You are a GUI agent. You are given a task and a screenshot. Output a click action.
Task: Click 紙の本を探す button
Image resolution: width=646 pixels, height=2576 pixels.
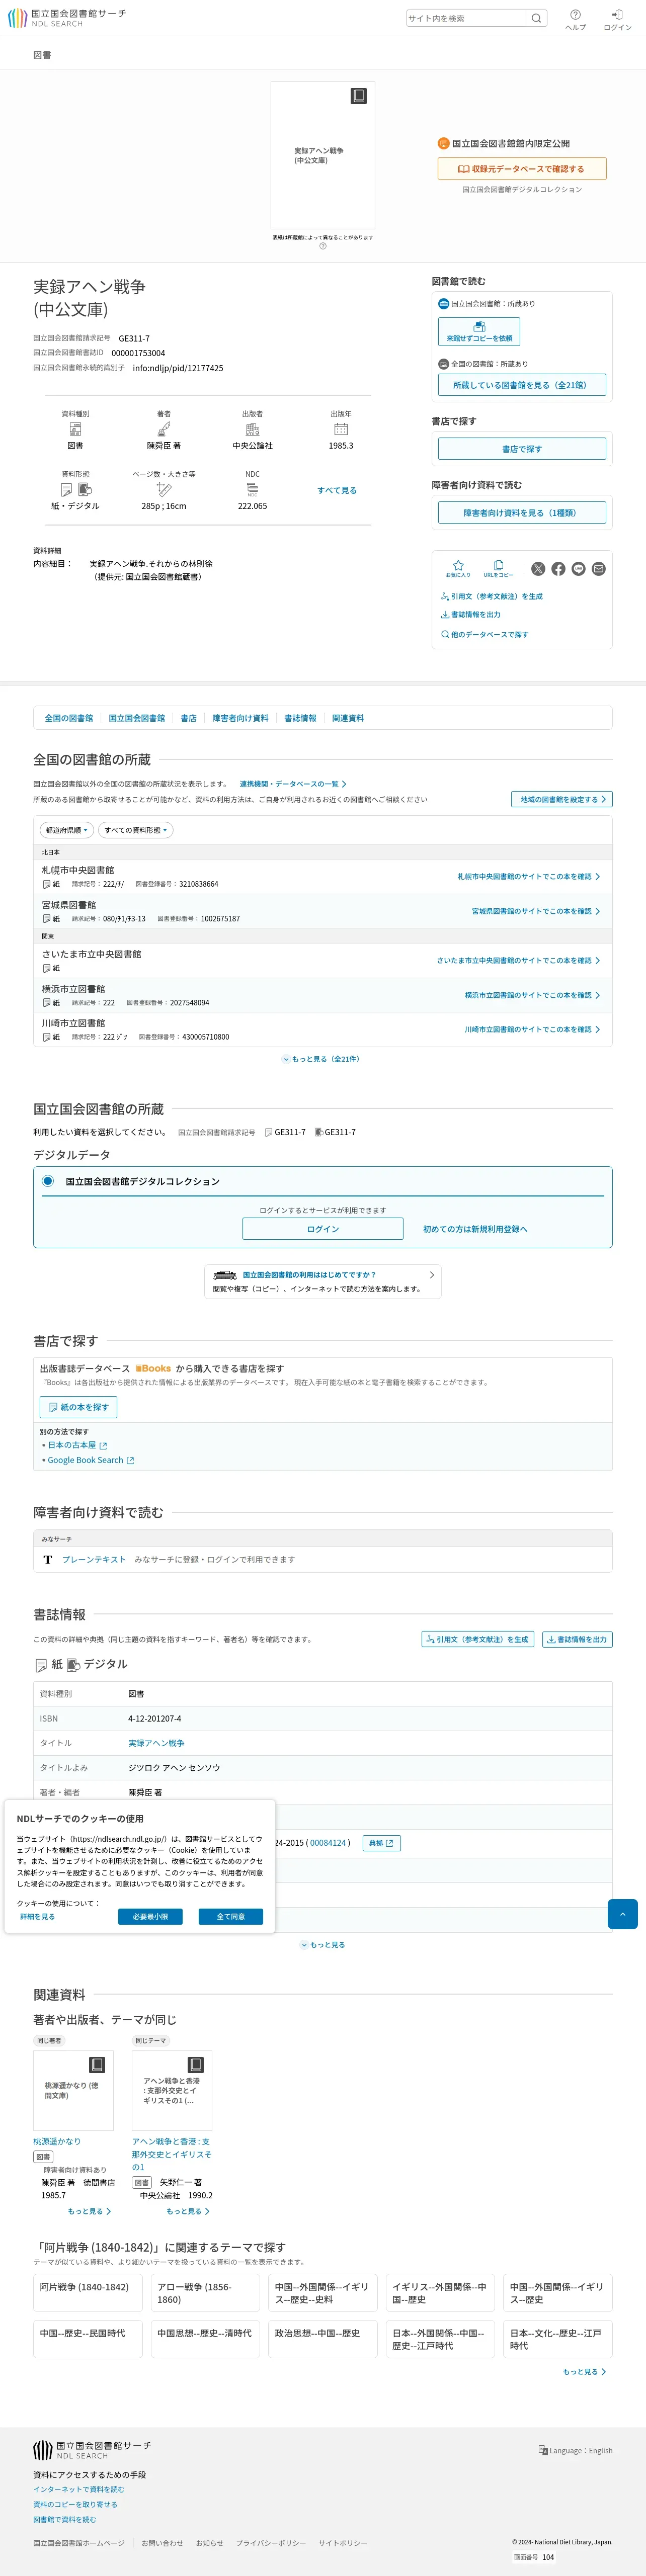78,1407
